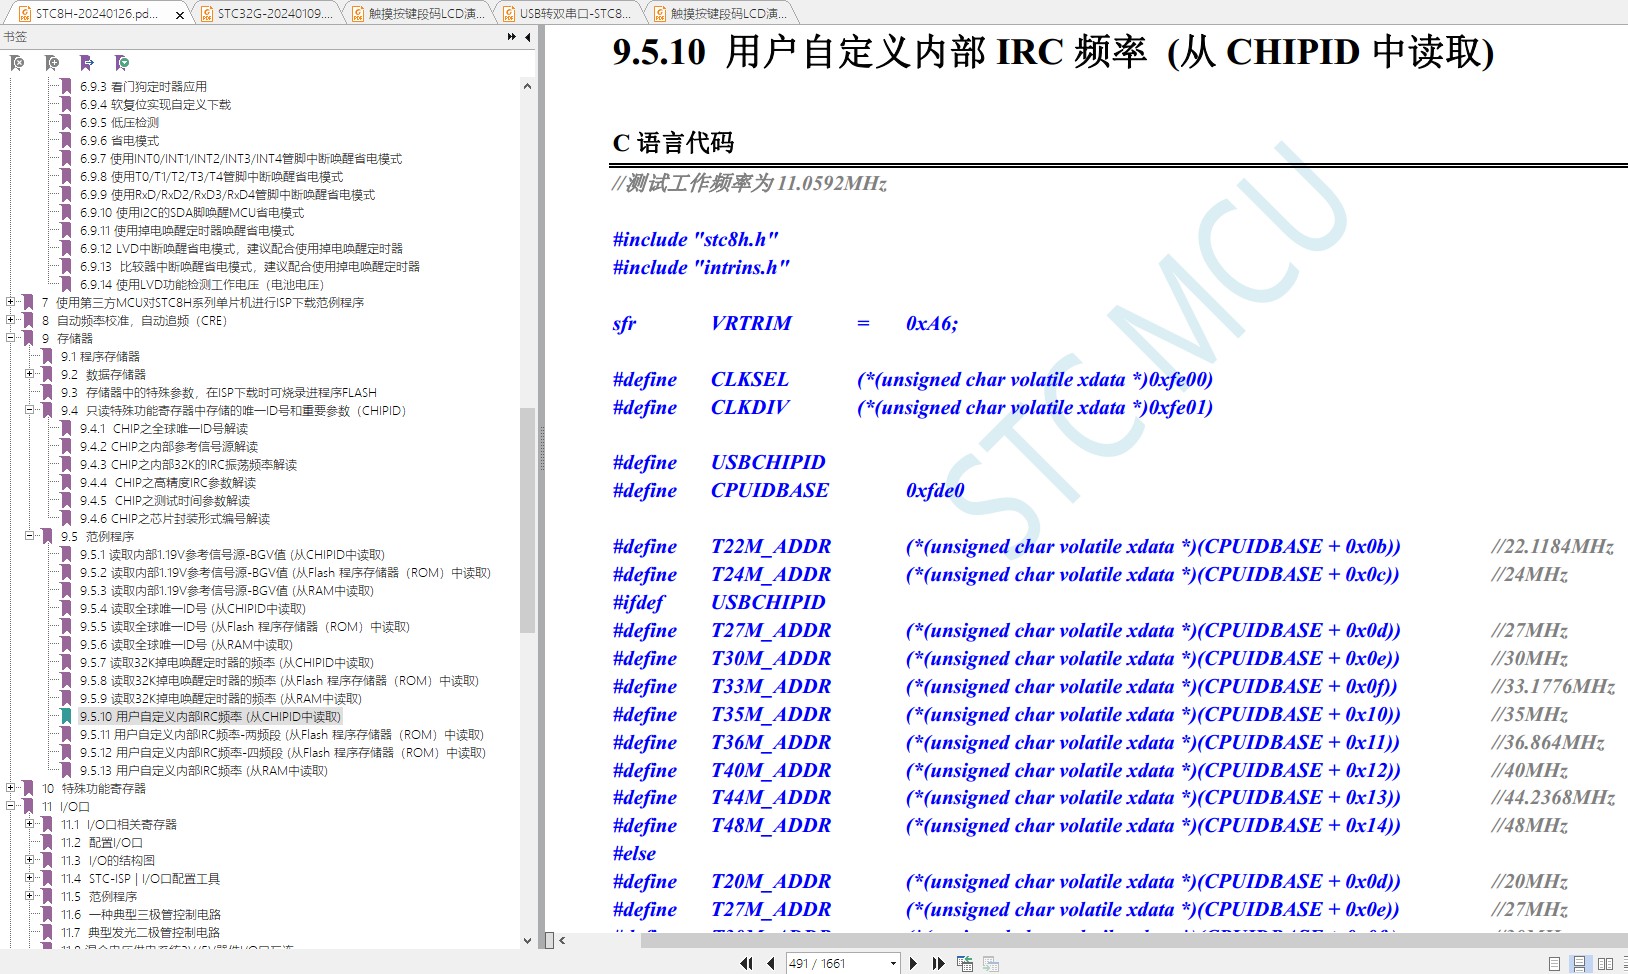Click the pane divider grip icon at bottom-left of document

point(549,940)
